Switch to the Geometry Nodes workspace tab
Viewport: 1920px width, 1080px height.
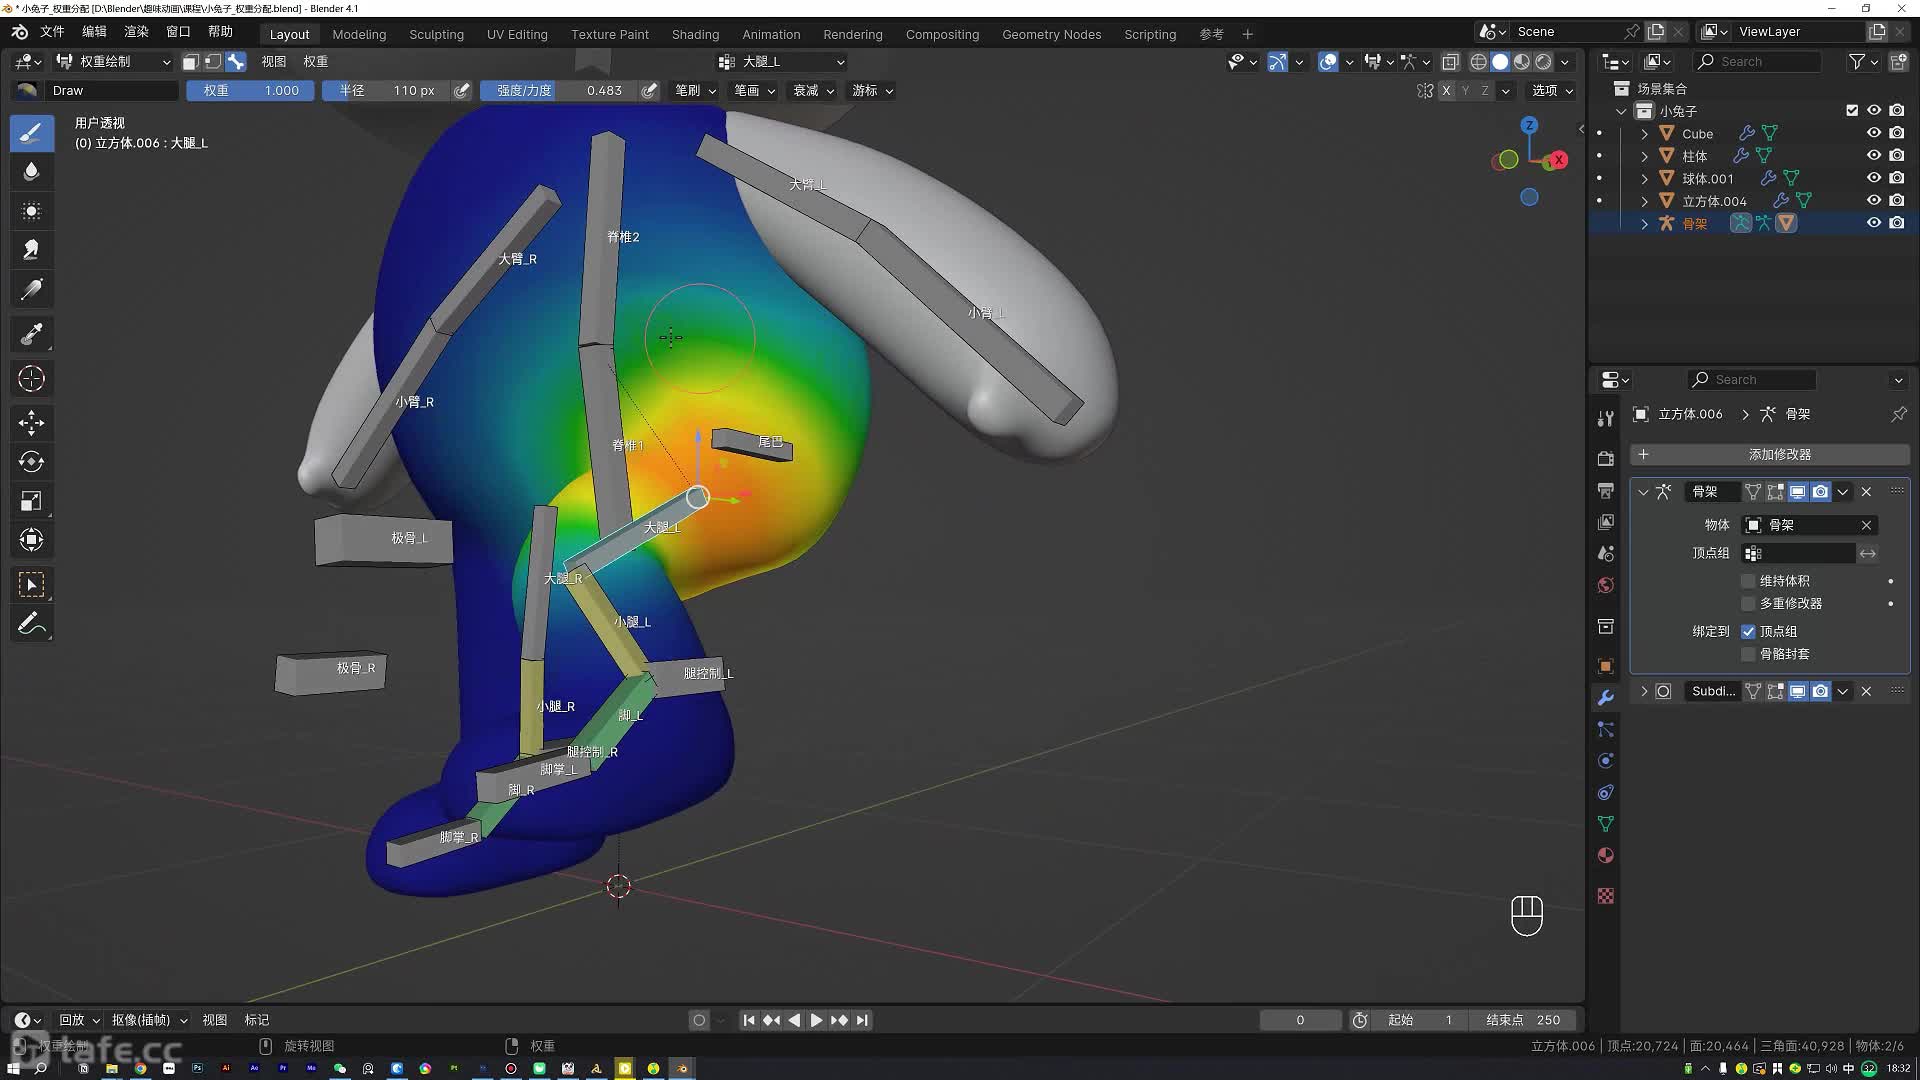point(1051,34)
